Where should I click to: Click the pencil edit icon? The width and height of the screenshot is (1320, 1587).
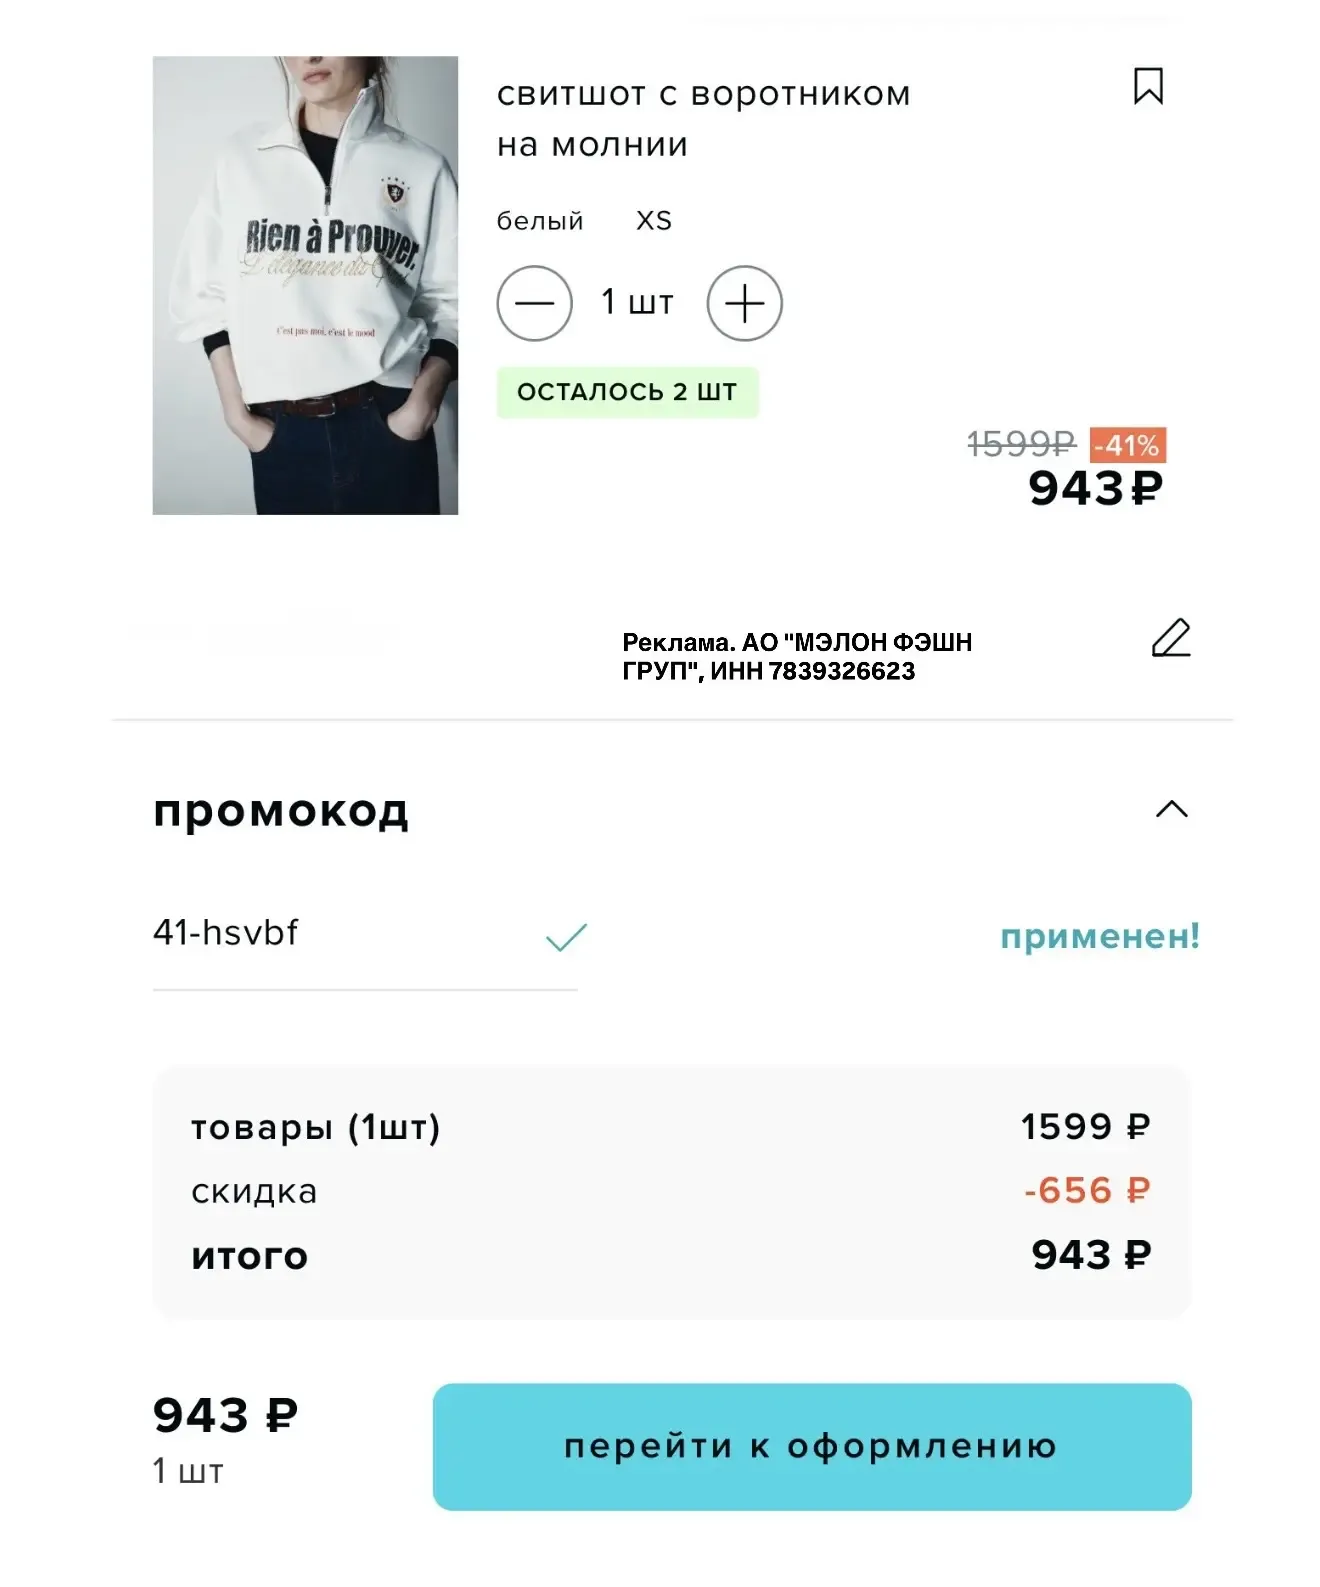pos(1171,638)
